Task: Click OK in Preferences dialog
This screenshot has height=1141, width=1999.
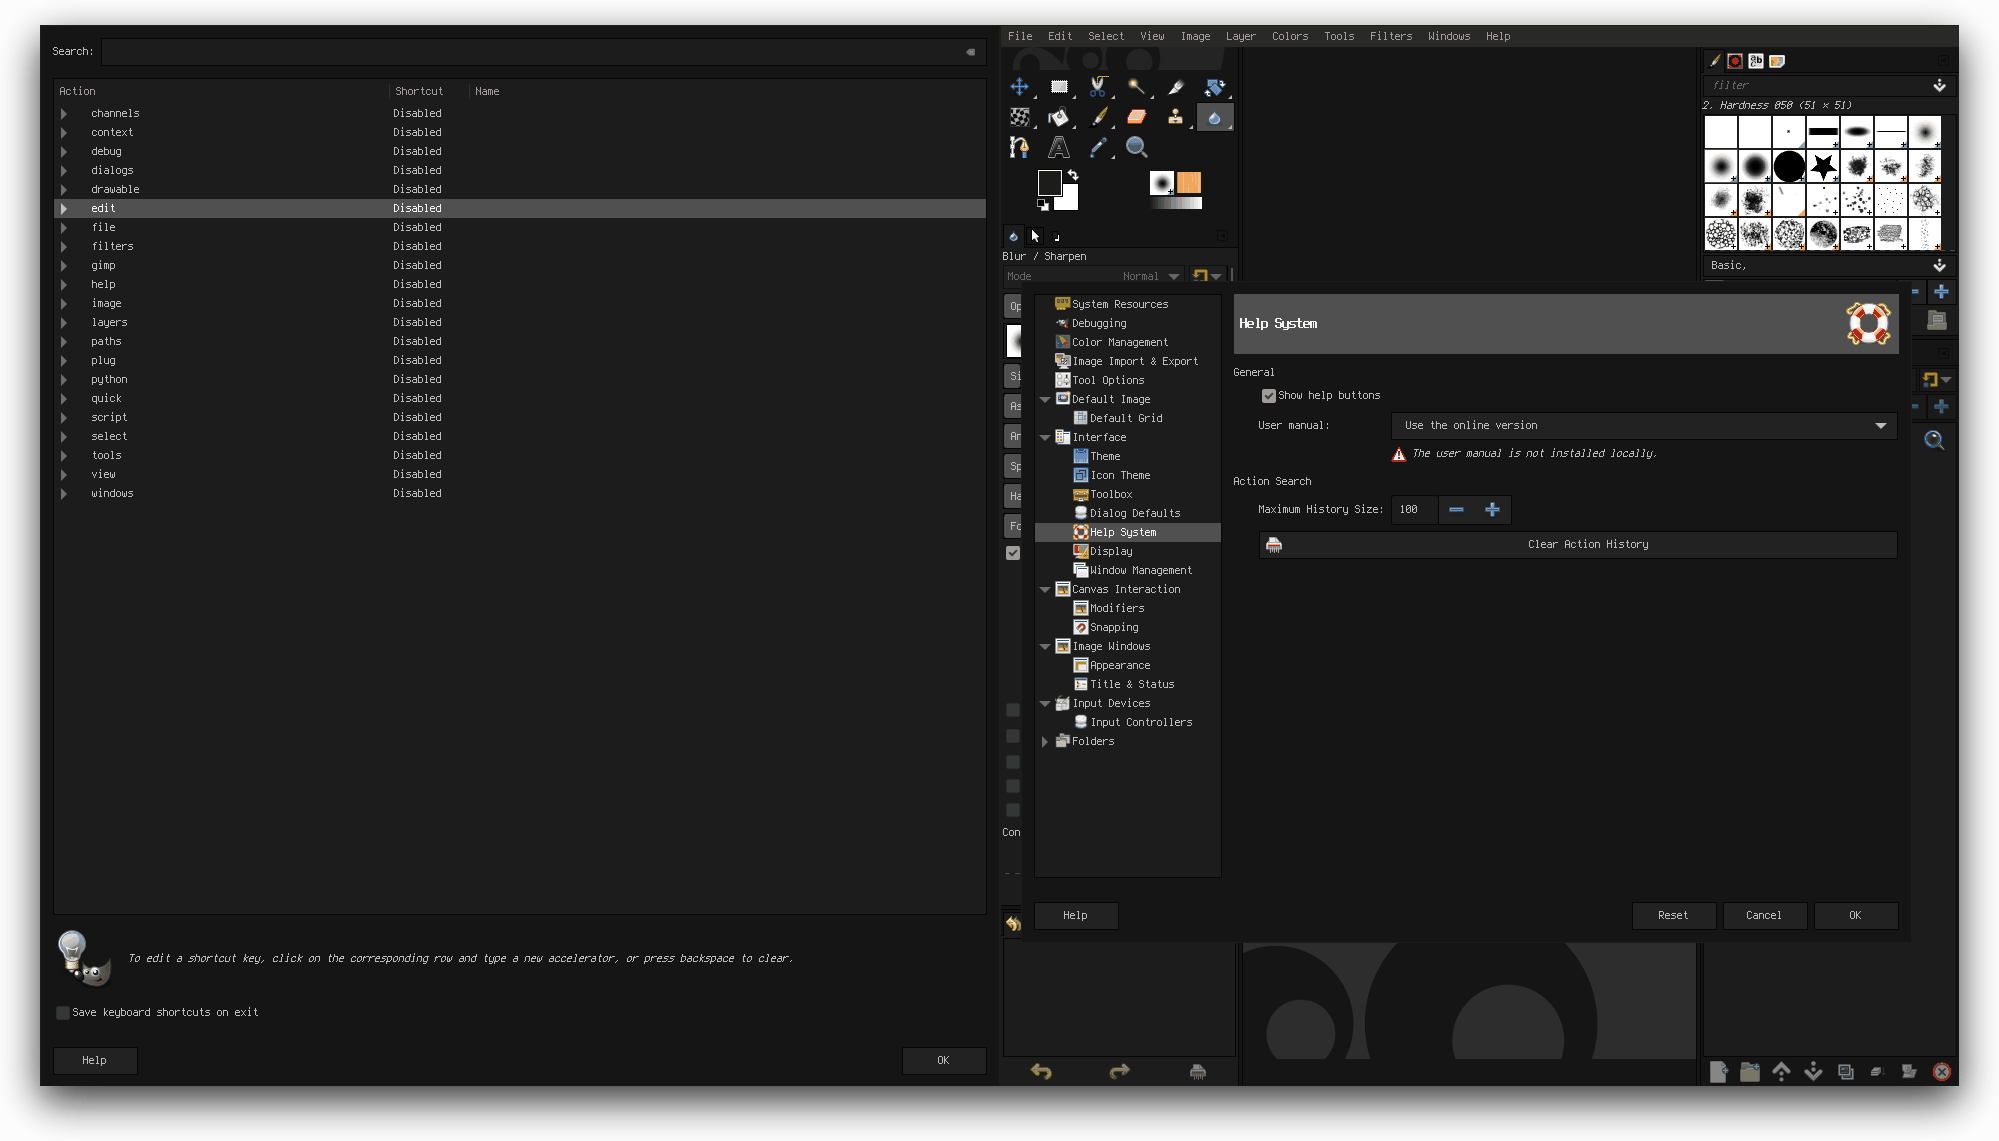Action: tap(1855, 916)
